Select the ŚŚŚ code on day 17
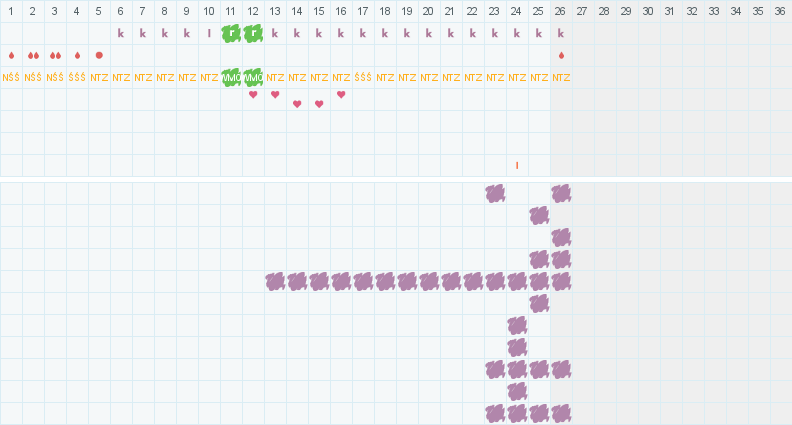 point(363,77)
